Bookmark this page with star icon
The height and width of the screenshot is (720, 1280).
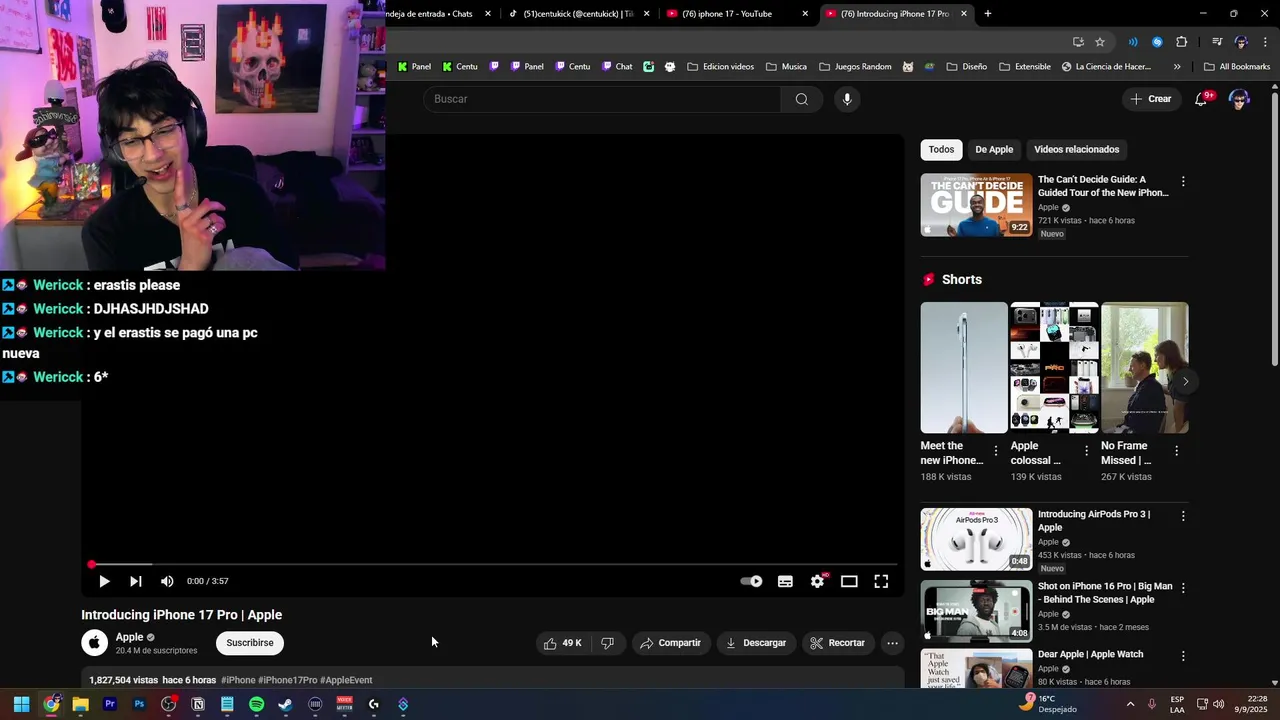tap(1100, 42)
